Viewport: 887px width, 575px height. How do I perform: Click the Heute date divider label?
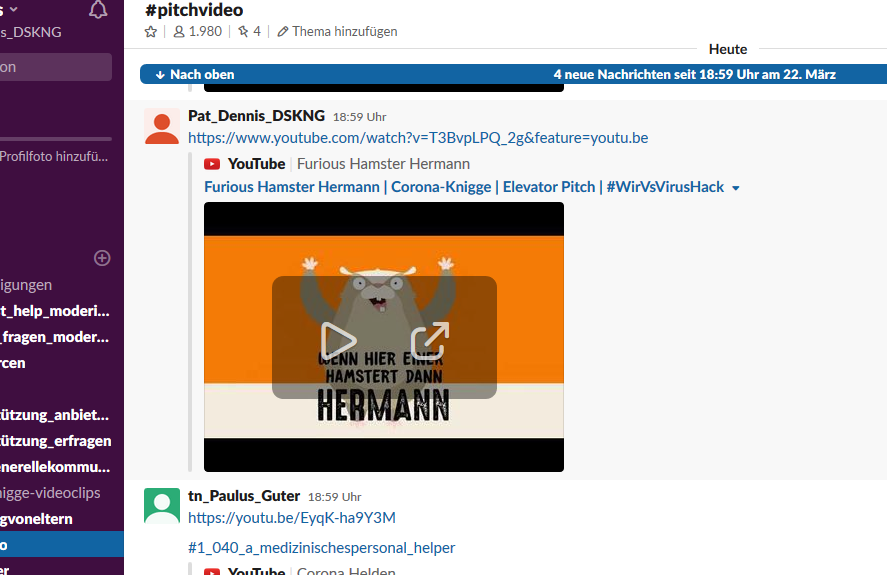tap(728, 49)
